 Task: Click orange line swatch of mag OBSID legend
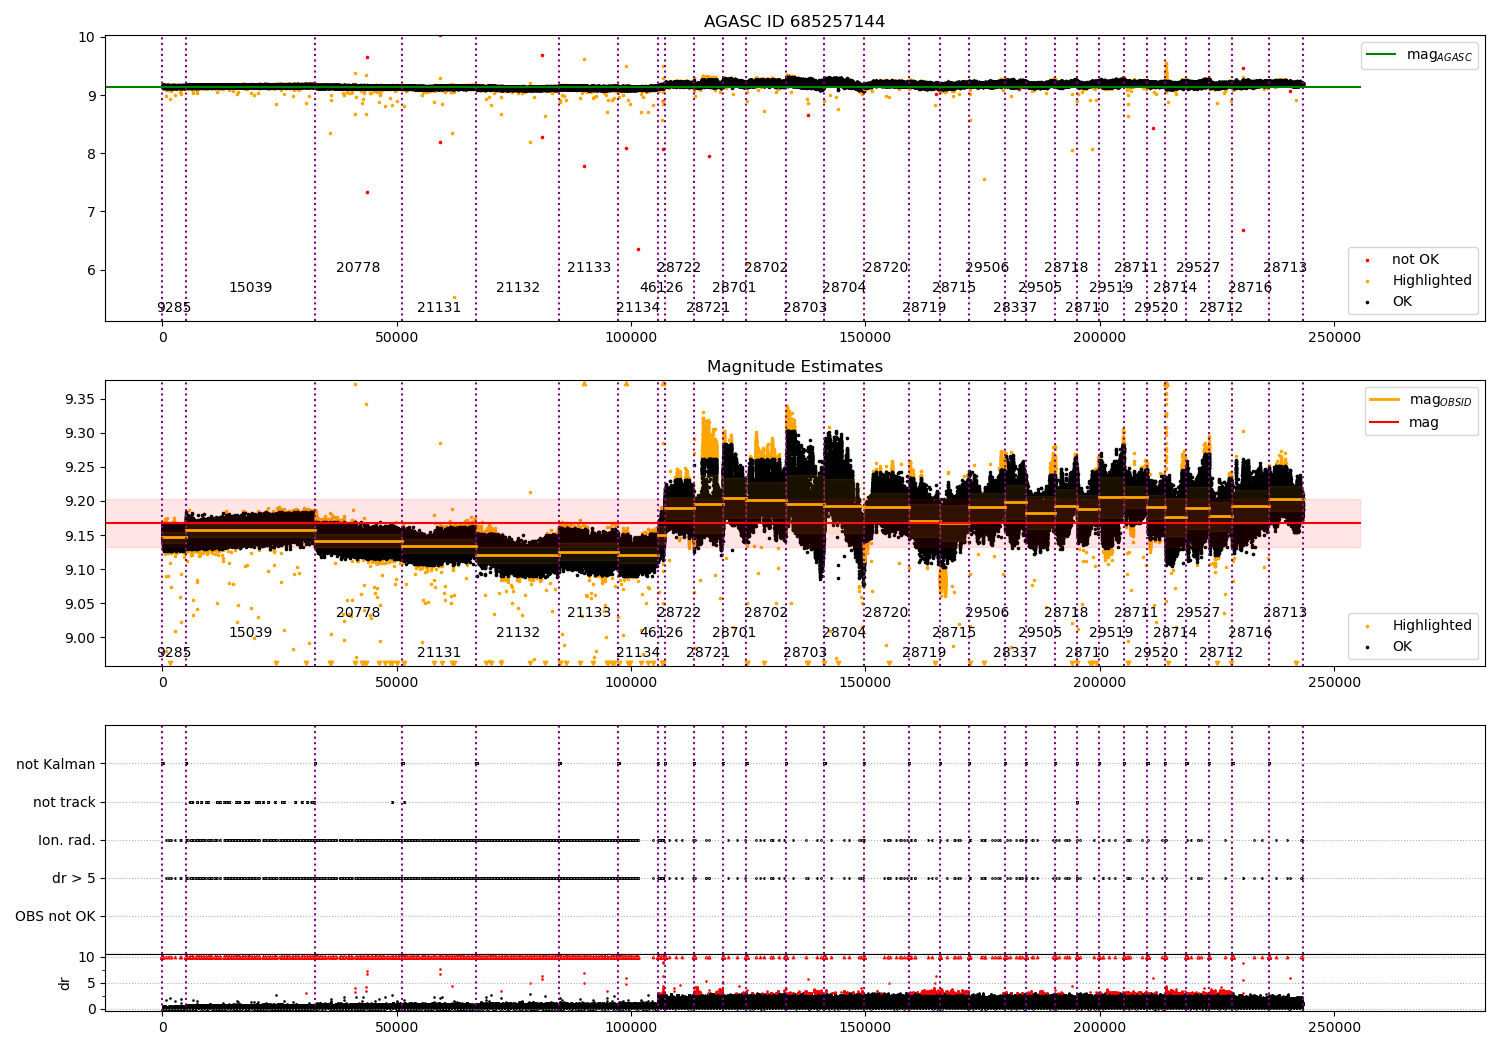1385,400
